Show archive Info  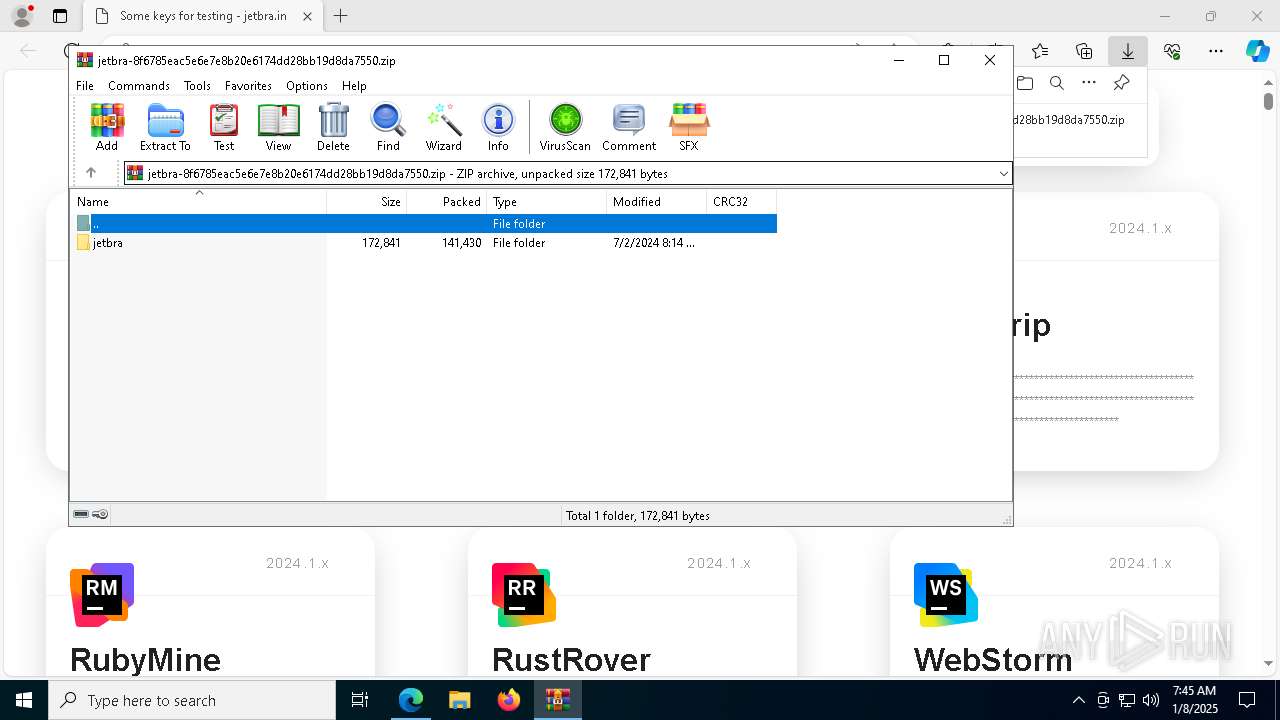pyautogui.click(x=498, y=127)
